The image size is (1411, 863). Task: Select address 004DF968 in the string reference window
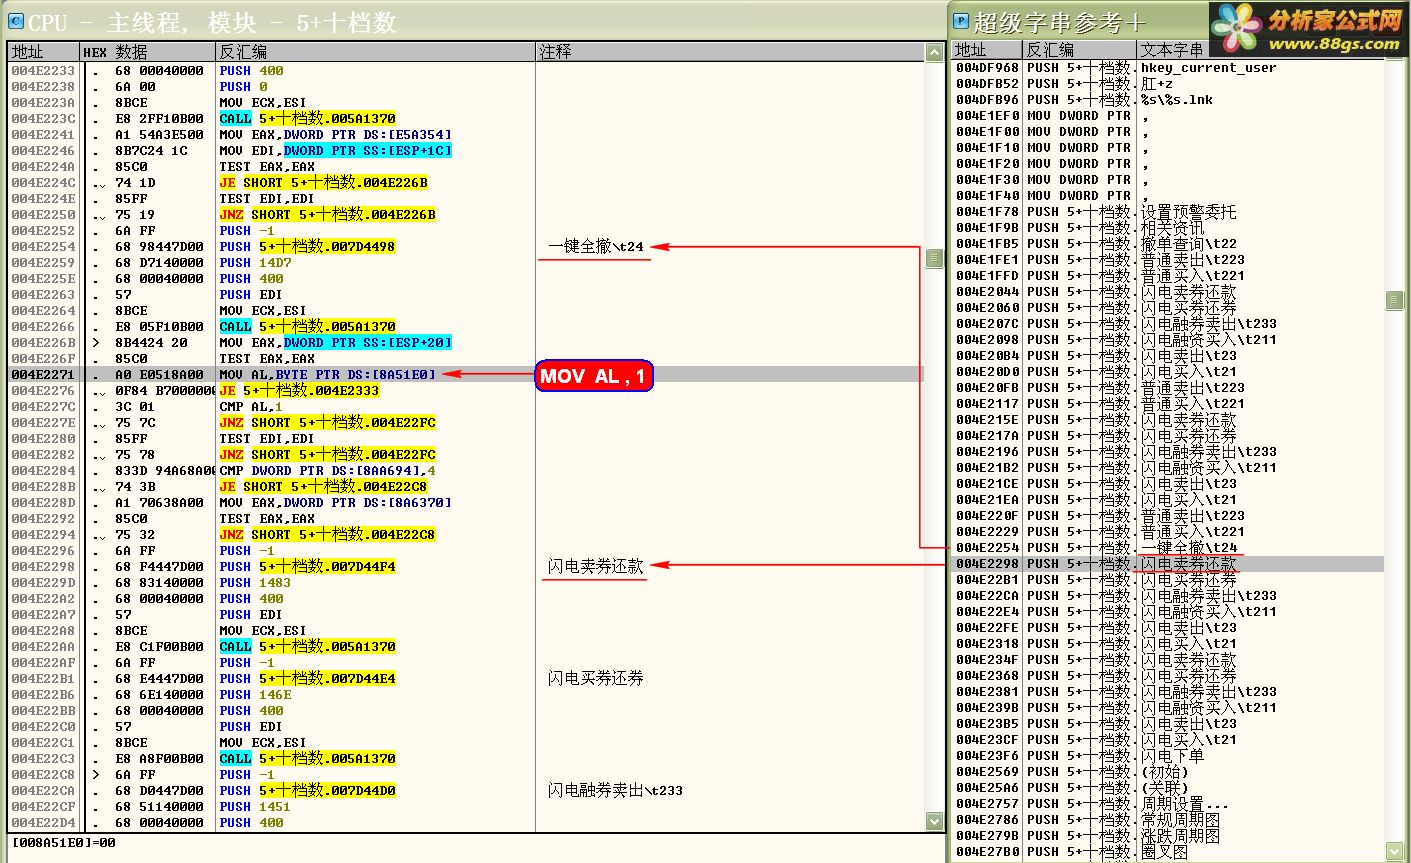click(x=987, y=68)
